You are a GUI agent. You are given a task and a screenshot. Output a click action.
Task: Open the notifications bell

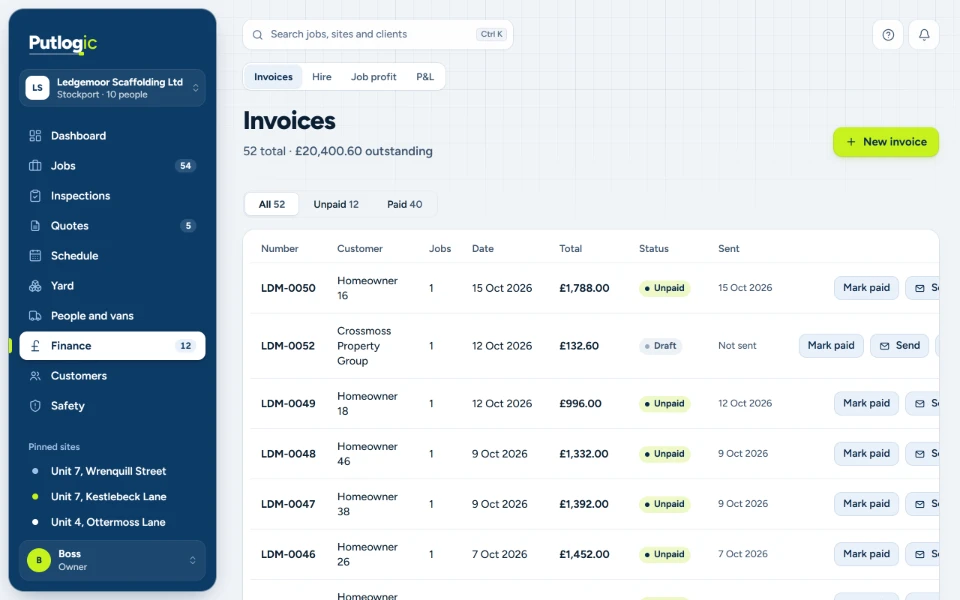[924, 35]
